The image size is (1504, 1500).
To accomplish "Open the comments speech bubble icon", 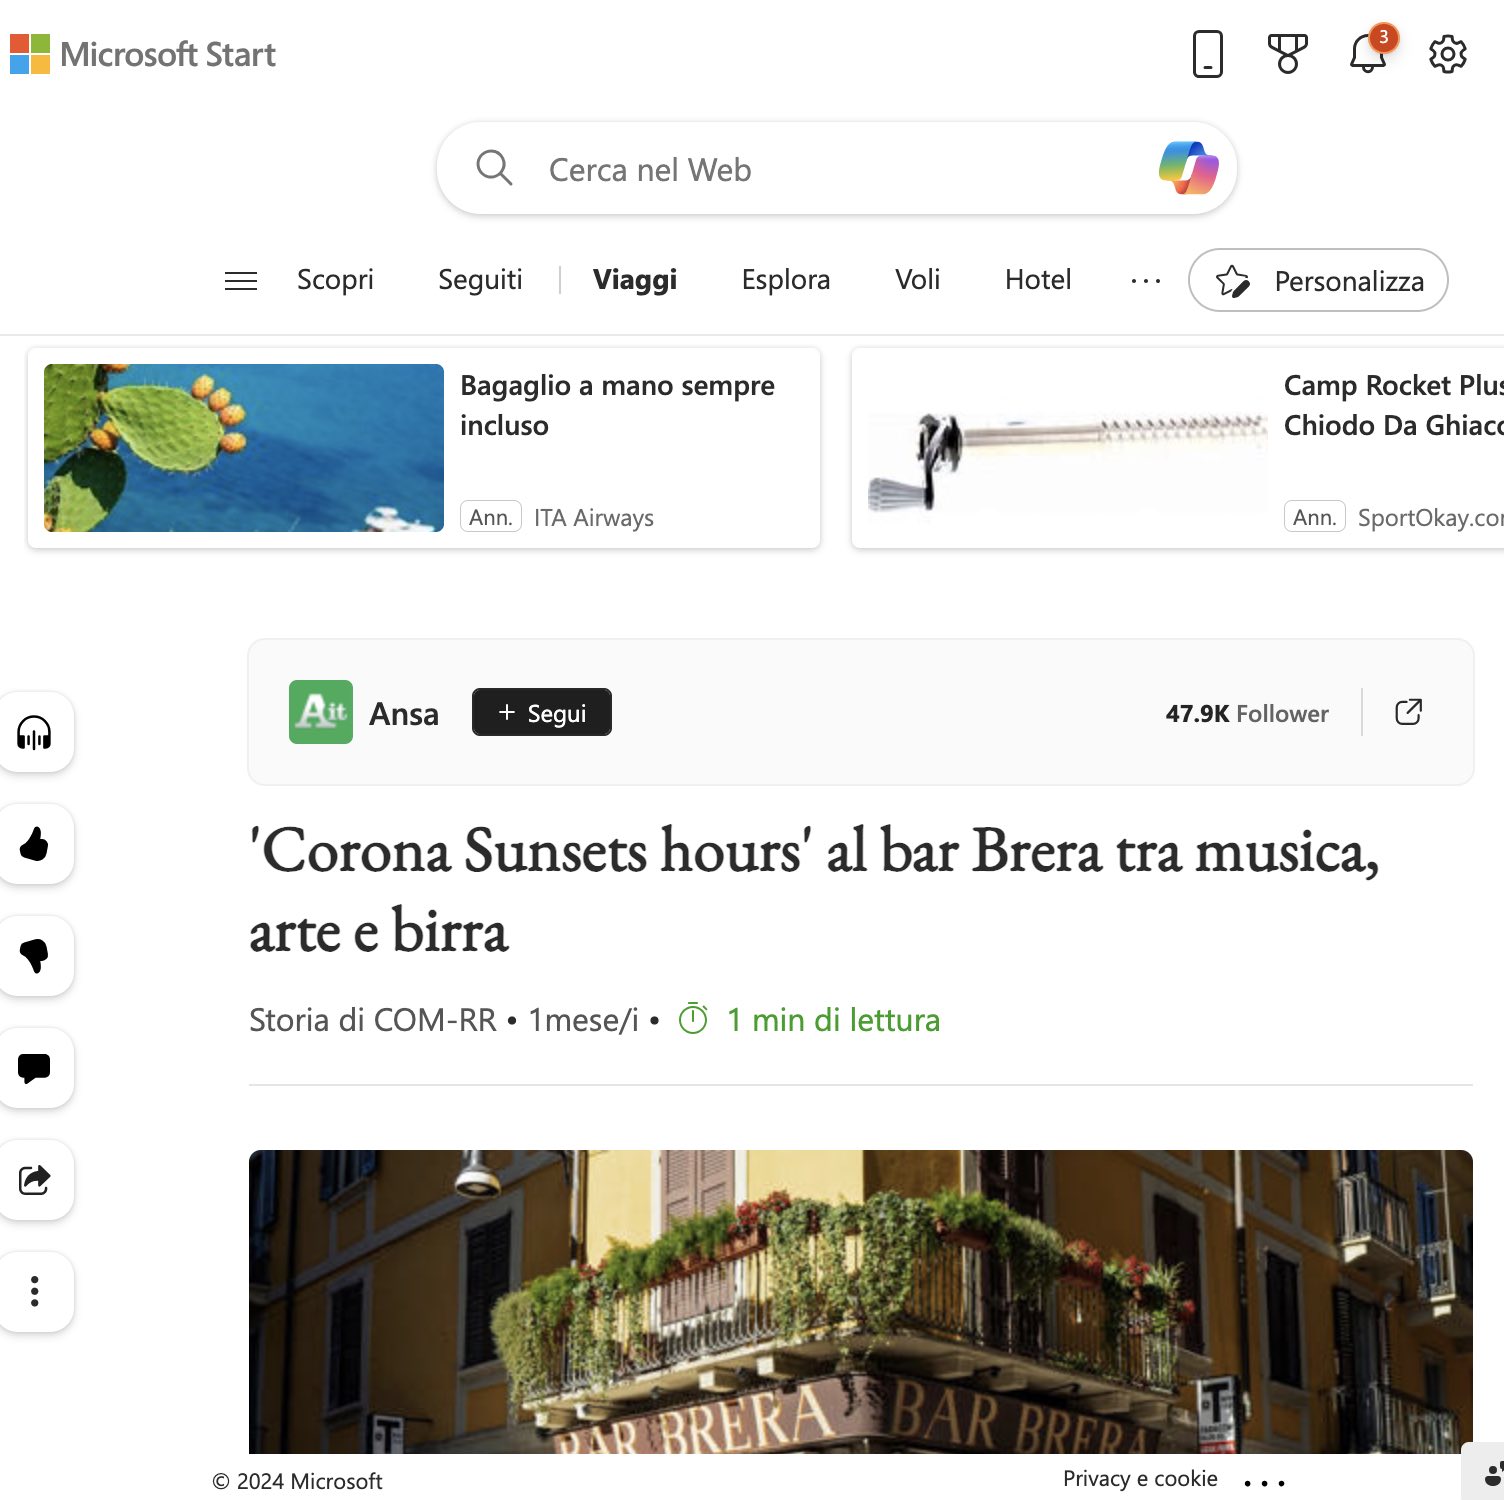I will tap(35, 1068).
